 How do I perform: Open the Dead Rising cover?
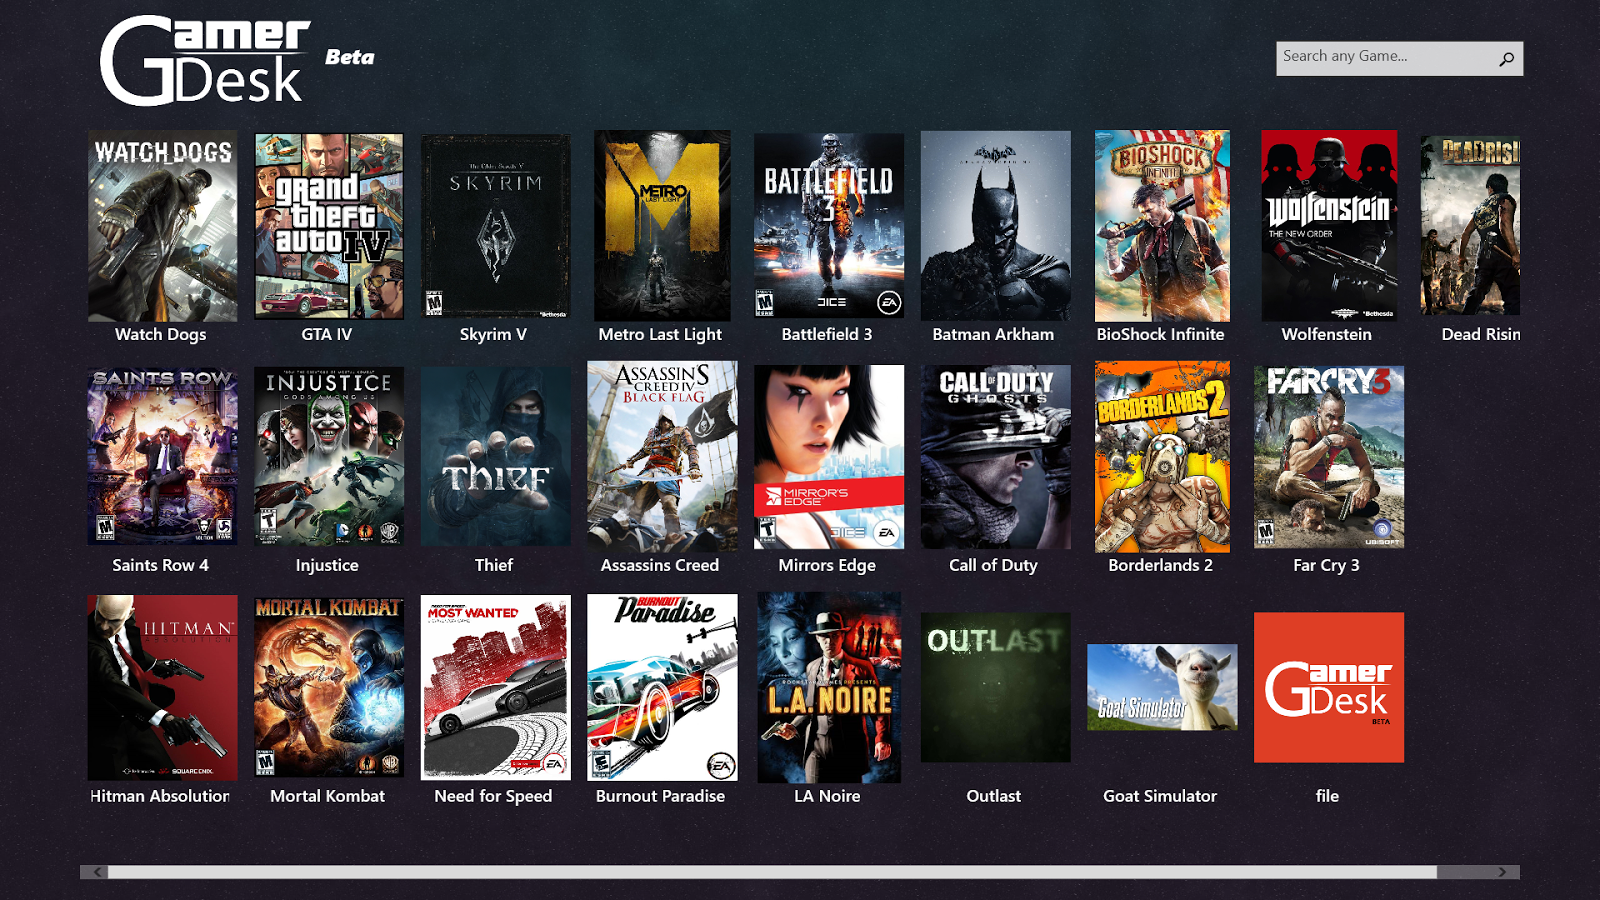click(x=1470, y=226)
